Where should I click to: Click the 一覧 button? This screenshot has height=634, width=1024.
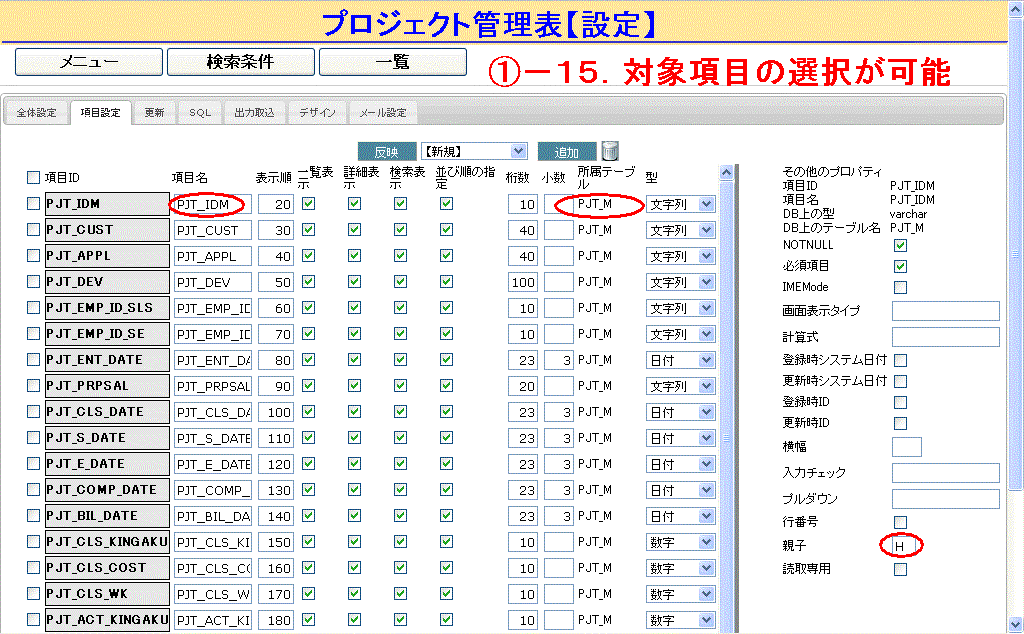(x=392, y=62)
